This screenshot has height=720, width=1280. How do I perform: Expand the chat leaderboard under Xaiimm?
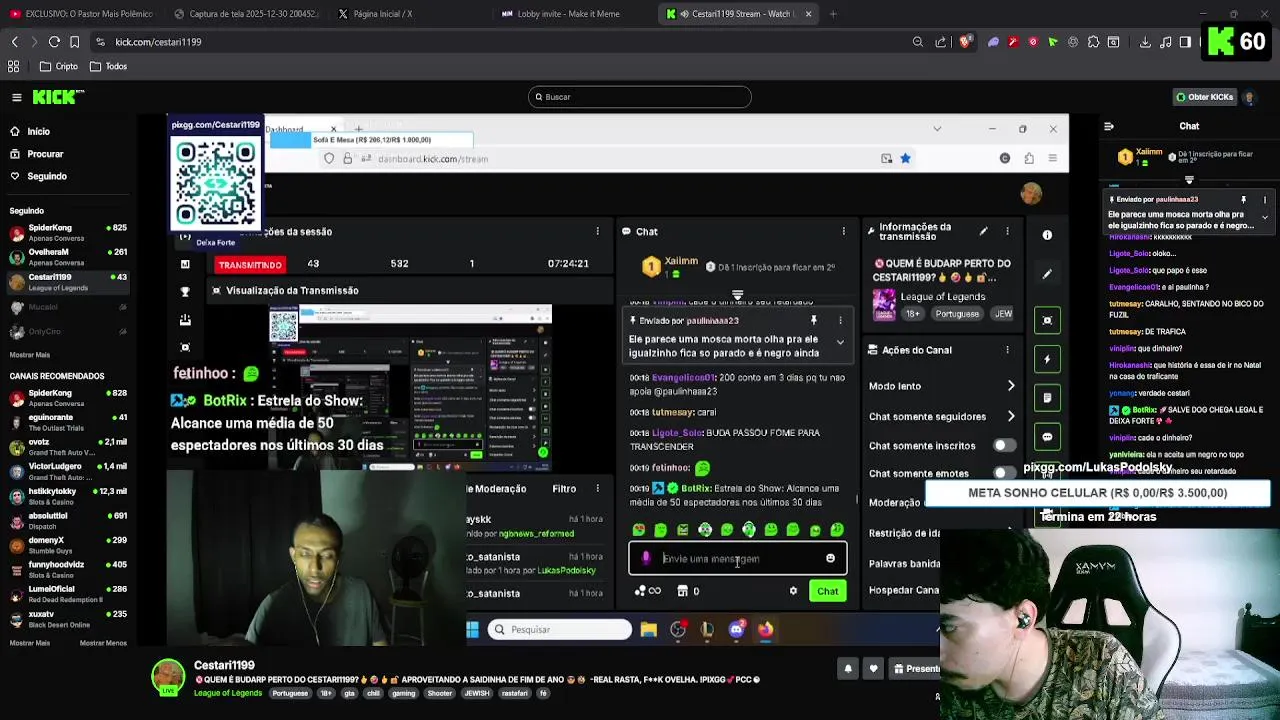coord(1189,180)
